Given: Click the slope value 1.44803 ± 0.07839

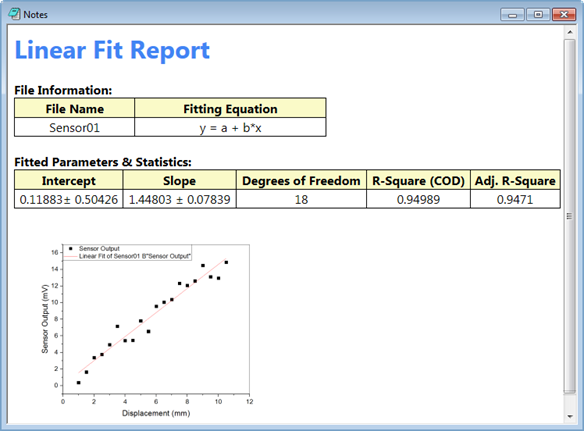Looking at the screenshot, I should (x=180, y=200).
